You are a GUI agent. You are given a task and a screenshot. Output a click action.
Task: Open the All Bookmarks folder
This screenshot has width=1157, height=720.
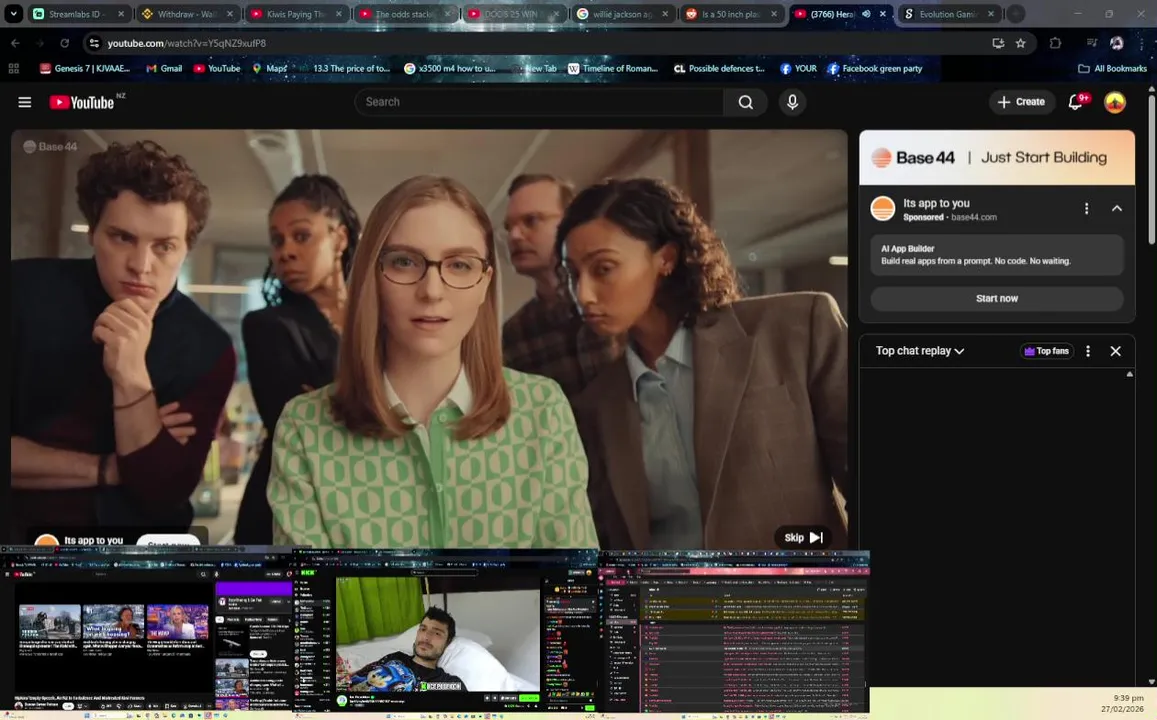coord(1113,69)
